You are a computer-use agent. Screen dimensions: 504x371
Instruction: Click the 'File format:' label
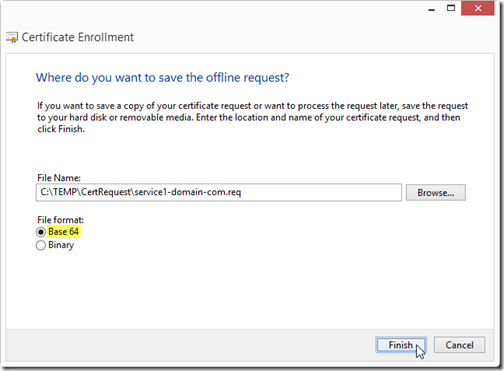pyautogui.click(x=60, y=220)
